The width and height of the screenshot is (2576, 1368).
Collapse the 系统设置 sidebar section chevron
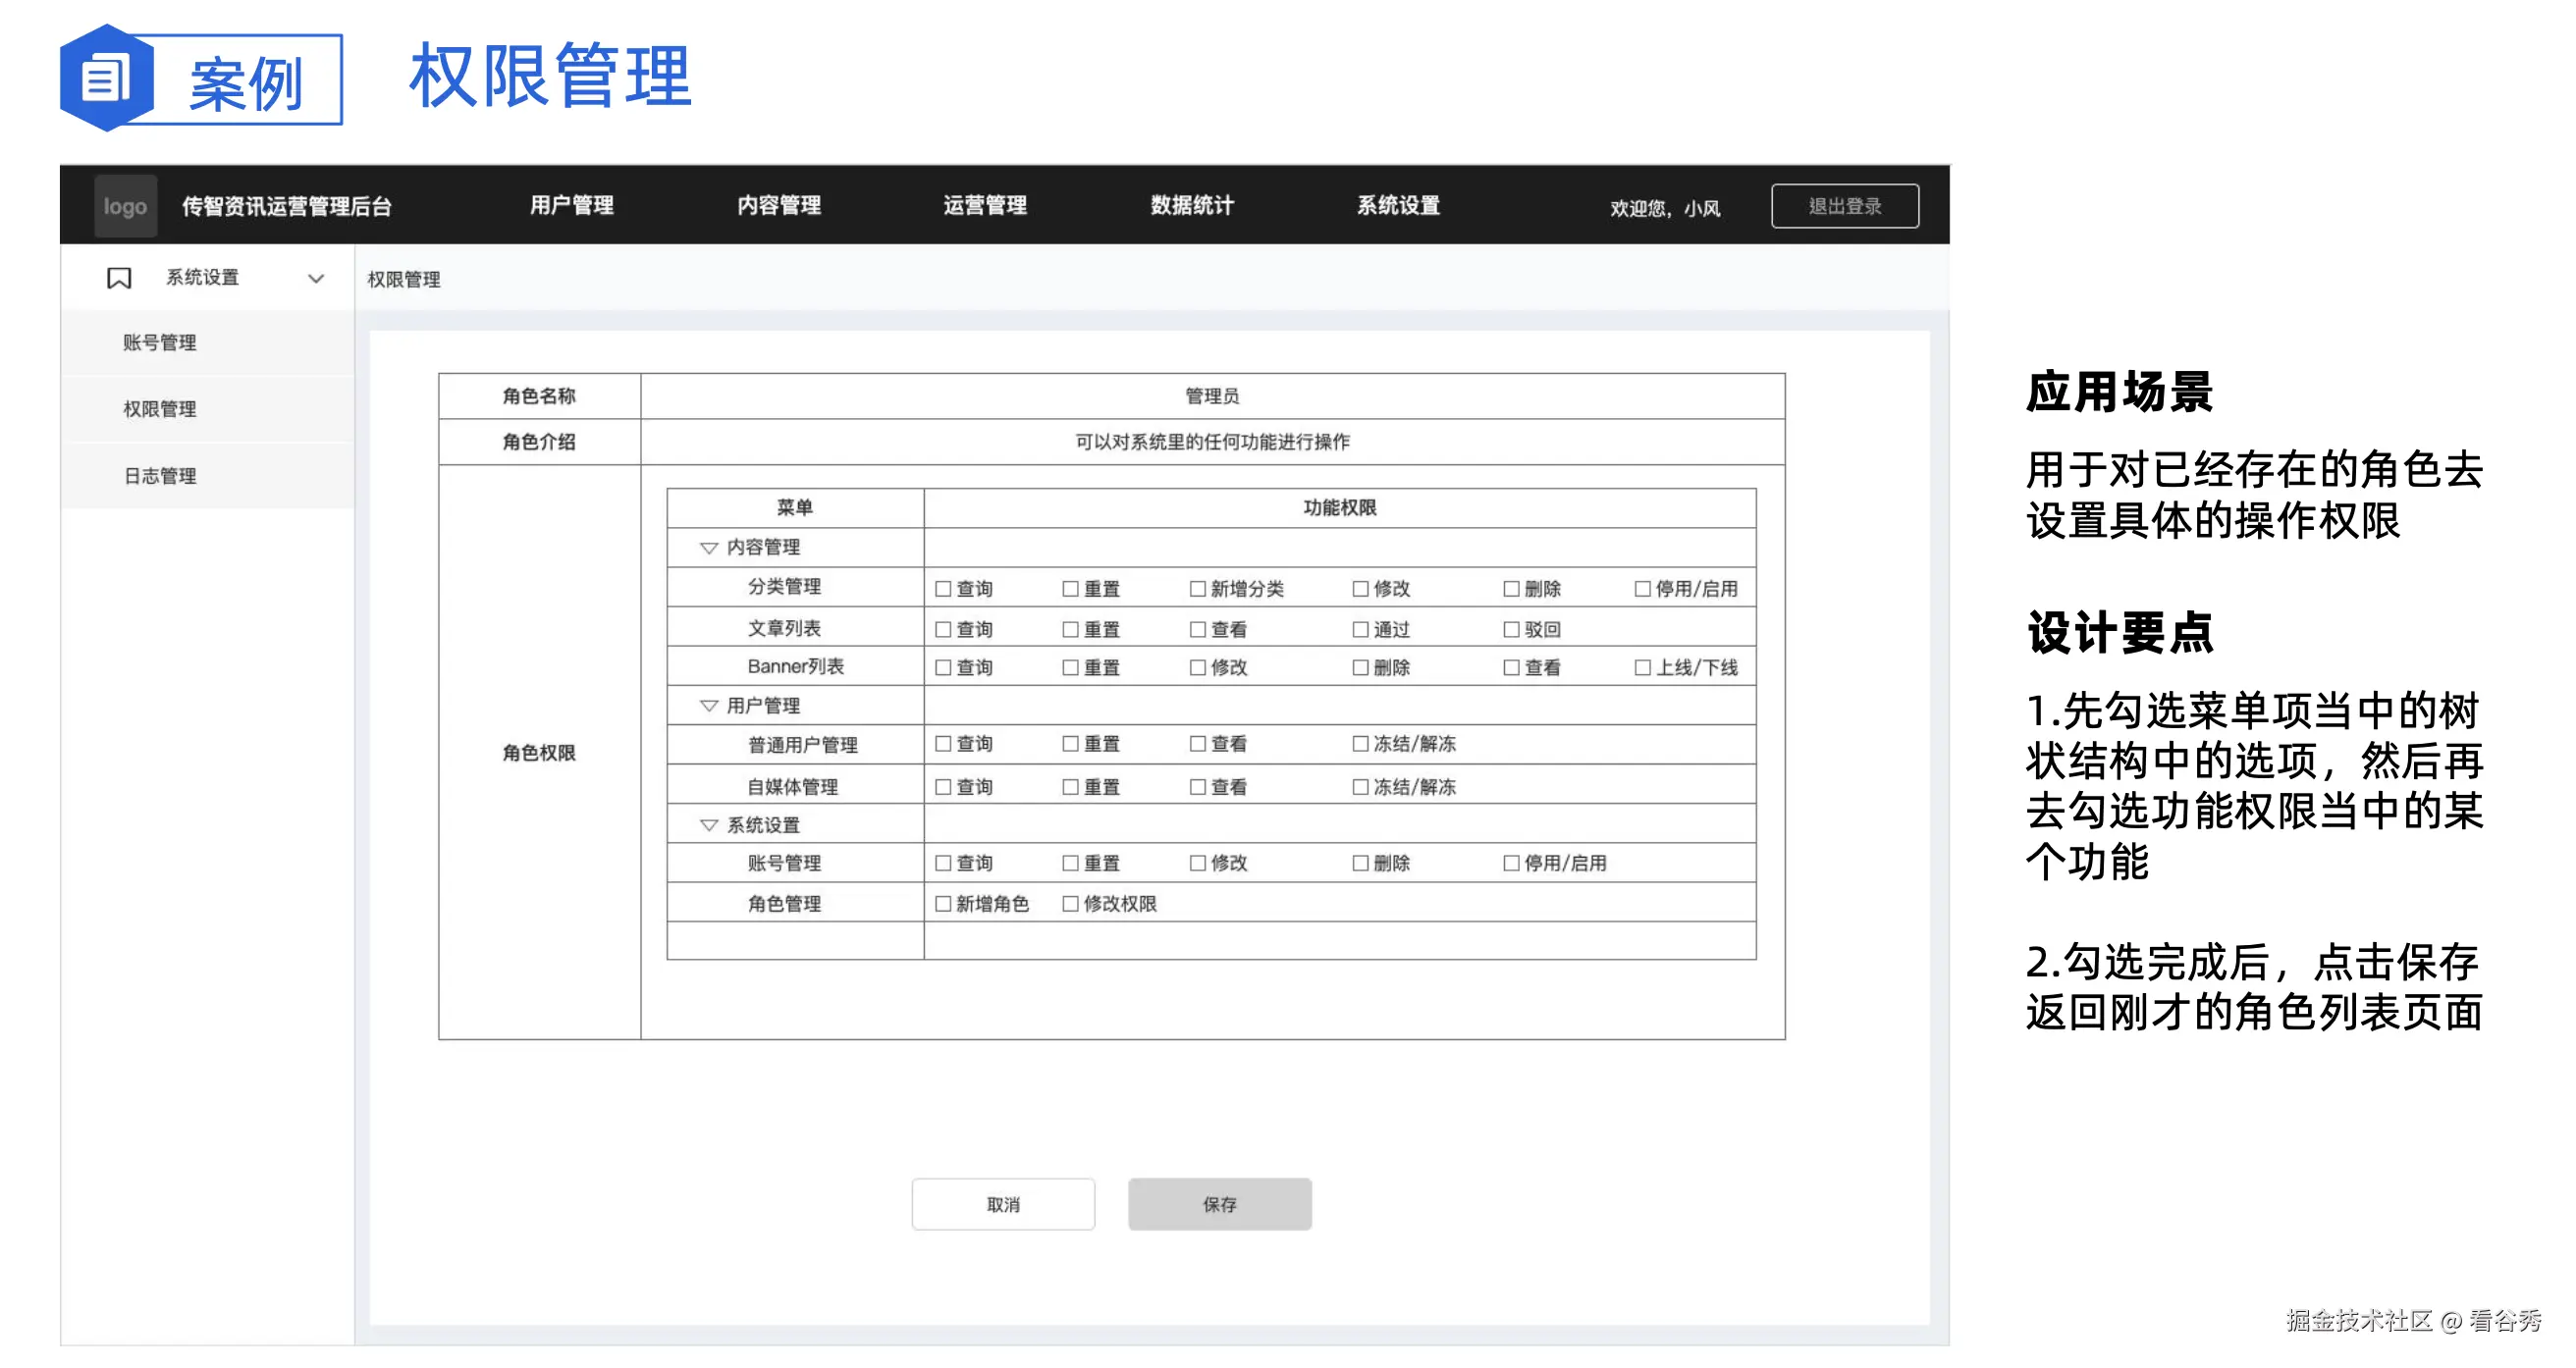click(x=317, y=278)
